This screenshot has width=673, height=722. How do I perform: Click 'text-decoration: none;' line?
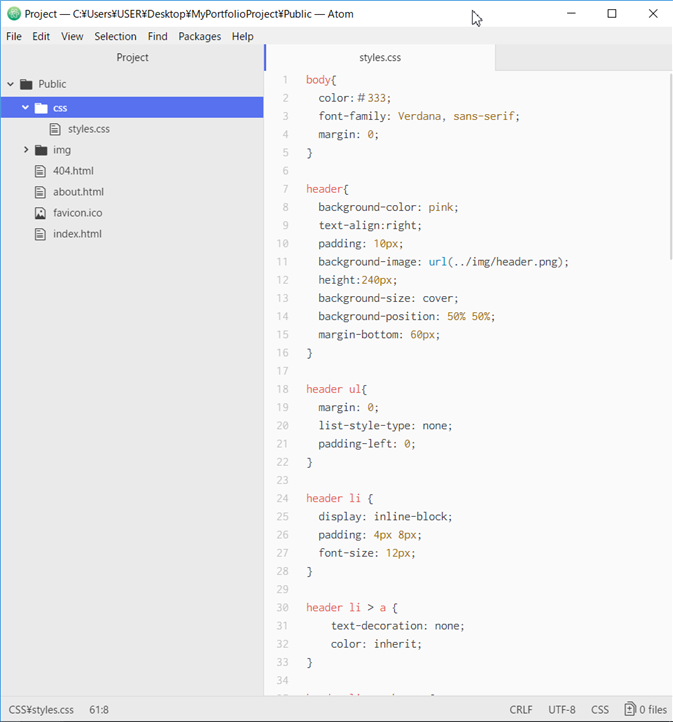(398, 626)
